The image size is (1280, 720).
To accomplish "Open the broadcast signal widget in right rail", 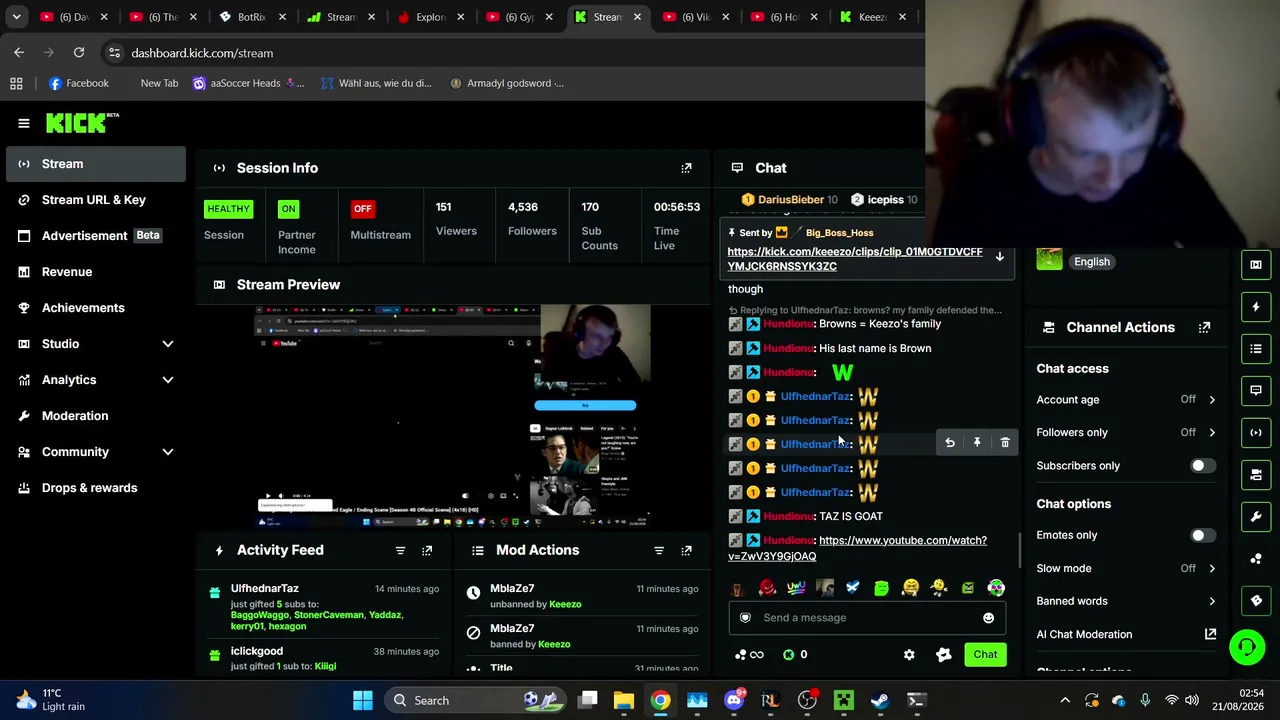I will coord(1256,433).
